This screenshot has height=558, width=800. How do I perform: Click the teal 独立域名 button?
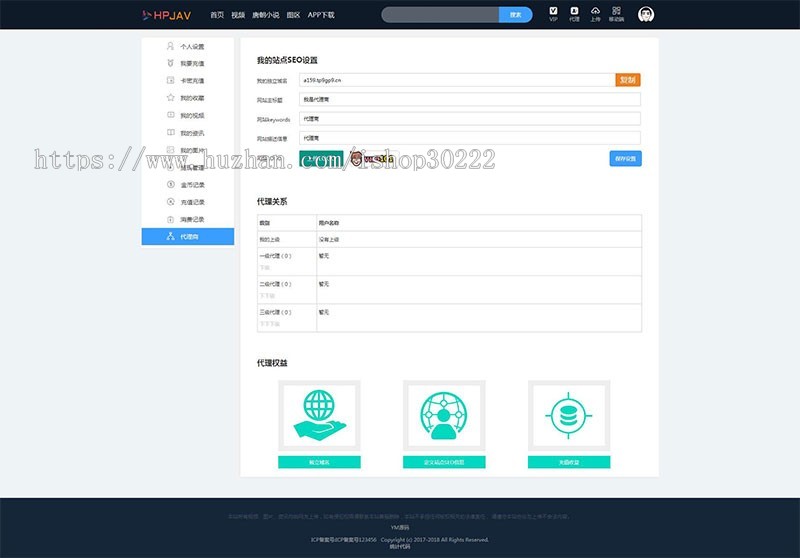tap(319, 462)
